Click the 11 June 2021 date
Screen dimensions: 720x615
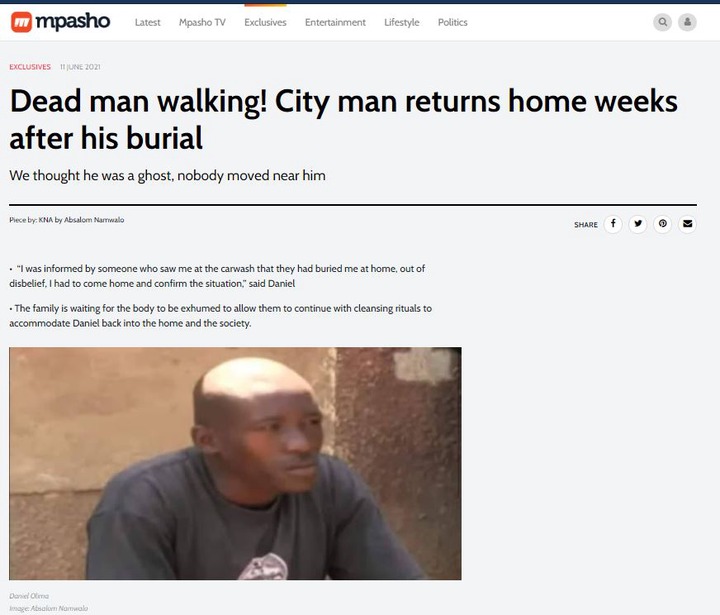pos(80,67)
